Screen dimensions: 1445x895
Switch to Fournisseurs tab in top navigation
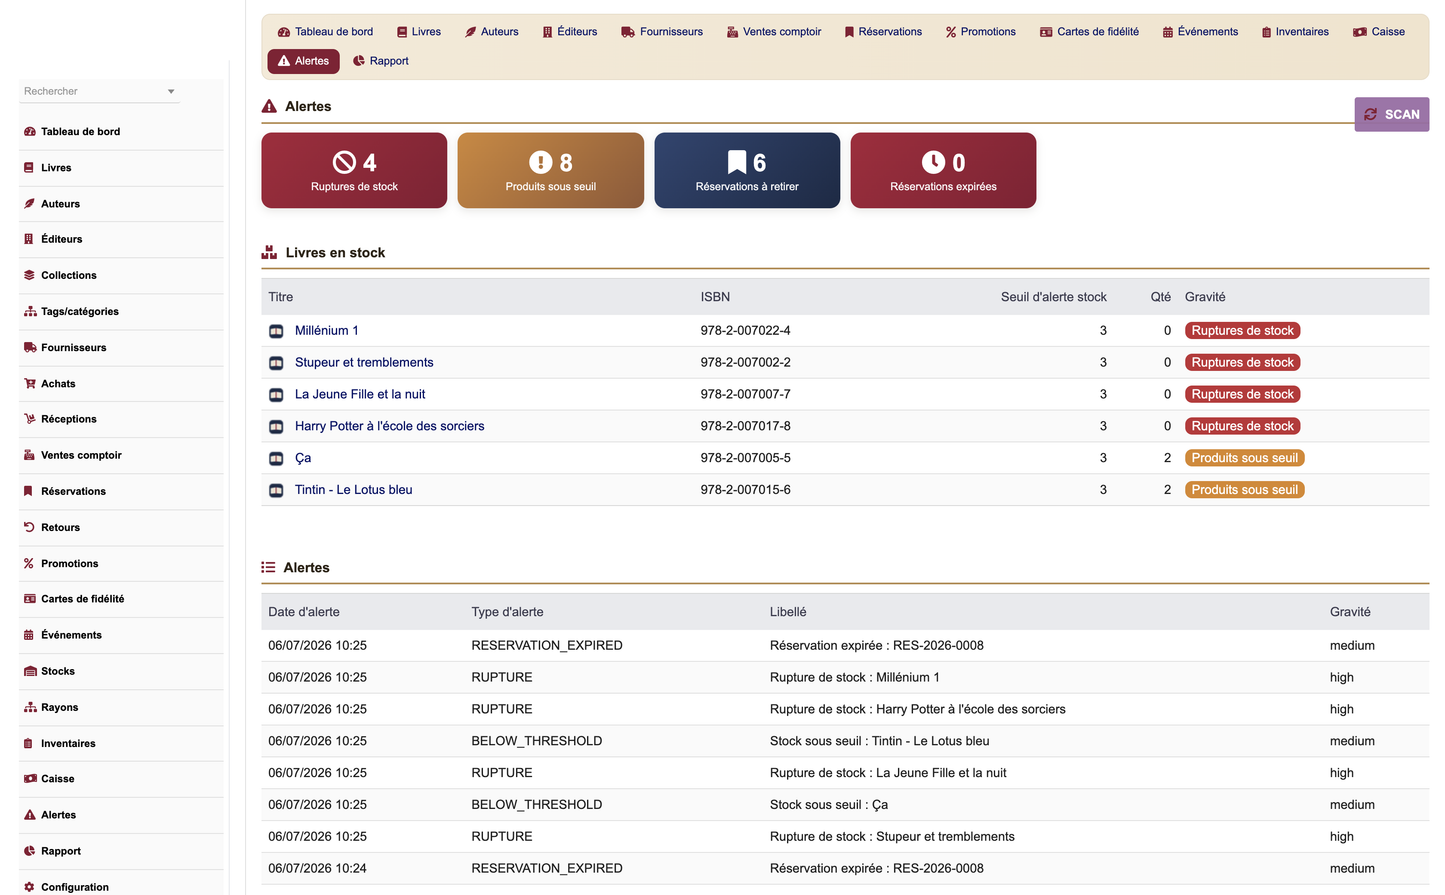662,32
